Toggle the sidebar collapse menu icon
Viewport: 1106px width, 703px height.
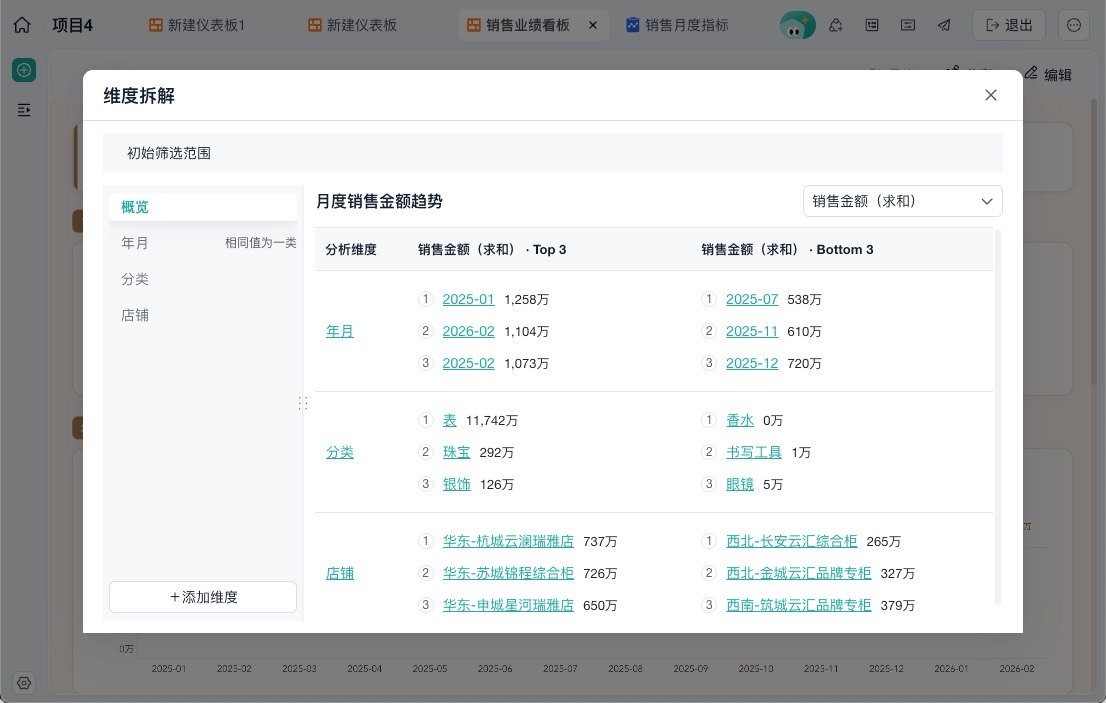24,110
